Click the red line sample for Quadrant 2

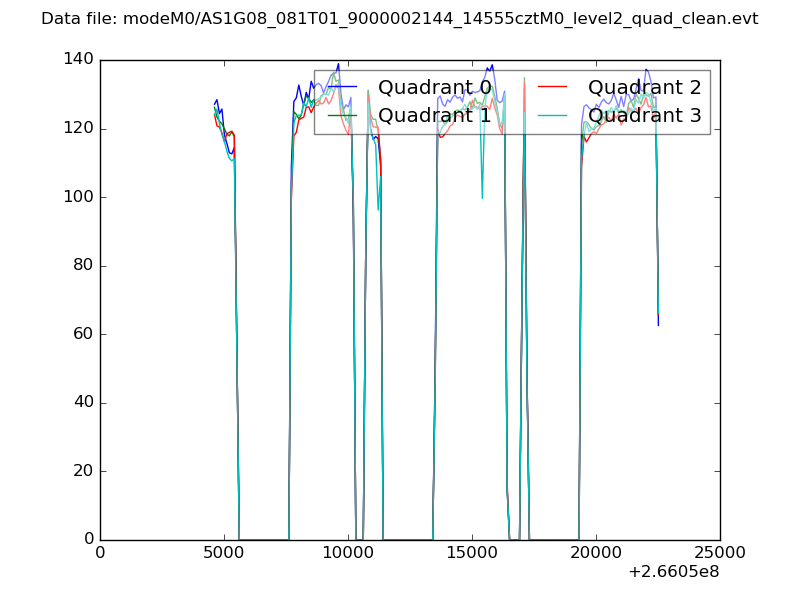coord(552,87)
